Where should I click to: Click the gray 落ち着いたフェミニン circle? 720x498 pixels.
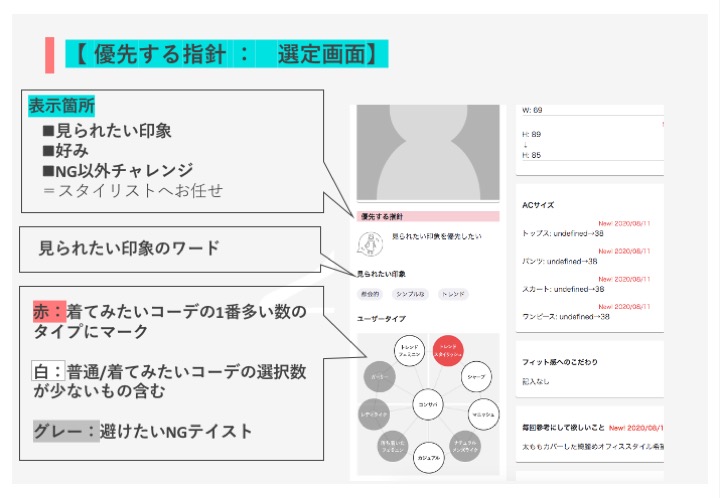pyautogui.click(x=392, y=446)
